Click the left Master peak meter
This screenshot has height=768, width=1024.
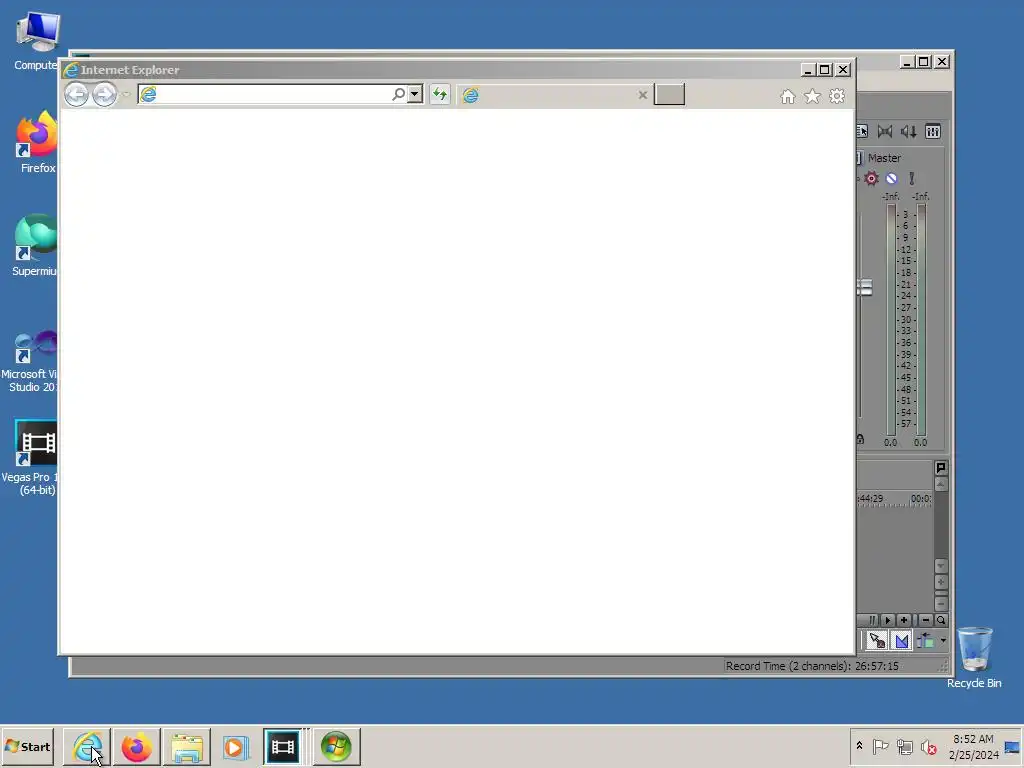click(891, 319)
